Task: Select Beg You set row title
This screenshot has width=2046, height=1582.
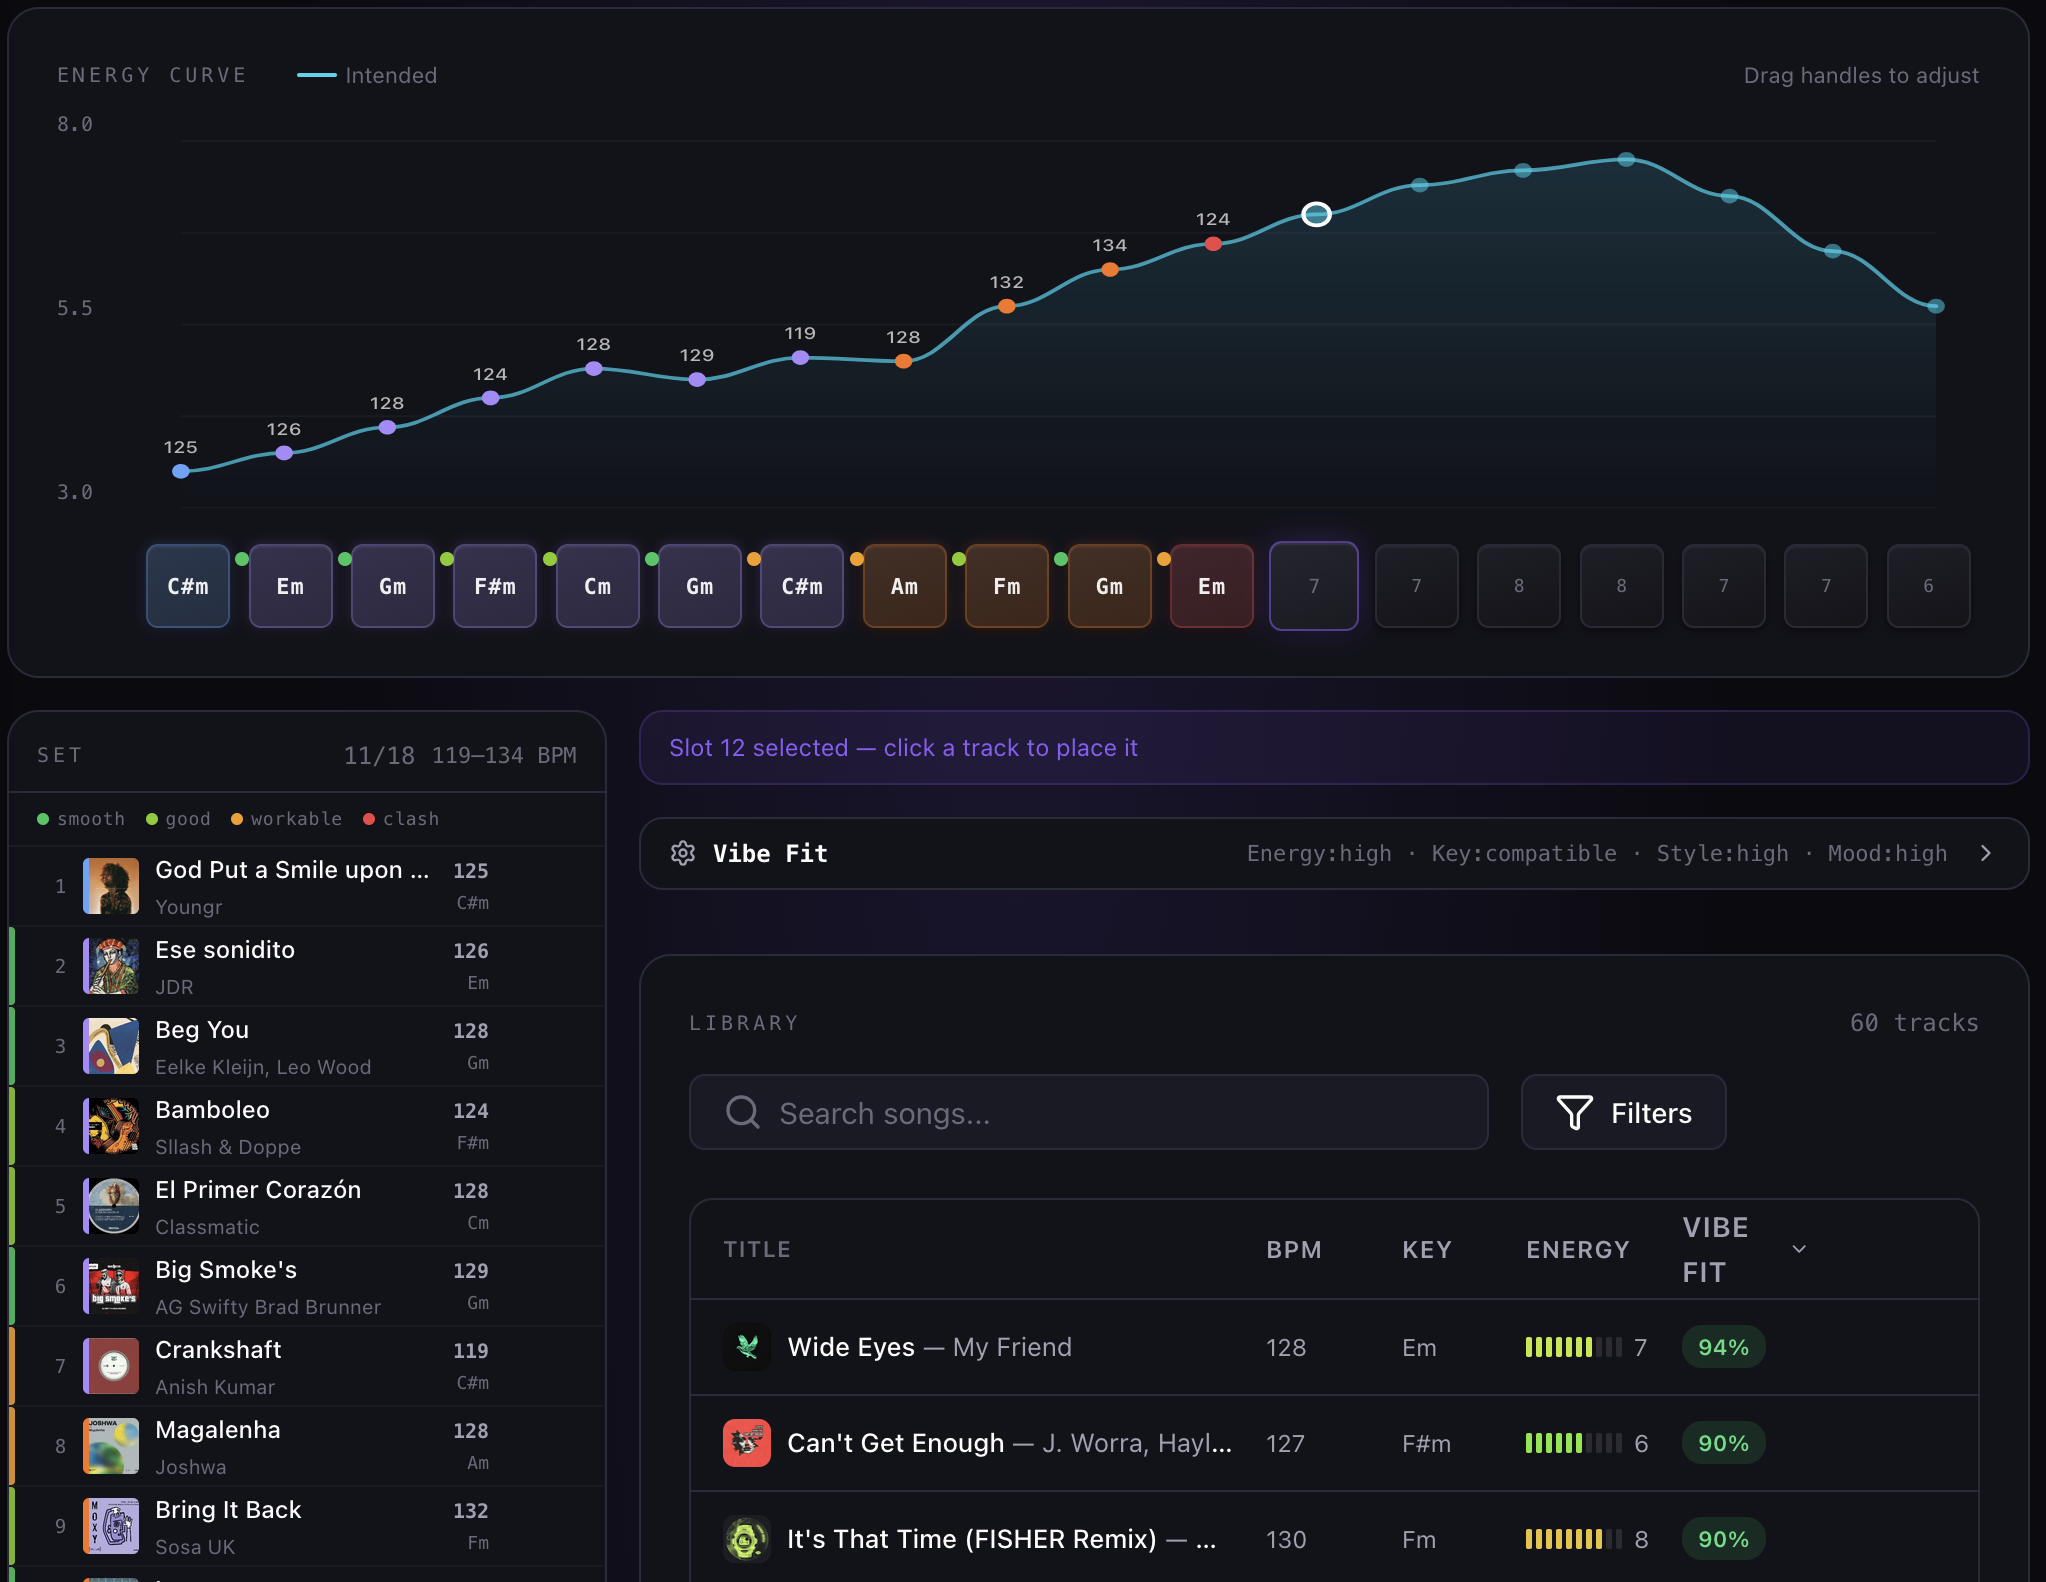Action: coord(202,1030)
